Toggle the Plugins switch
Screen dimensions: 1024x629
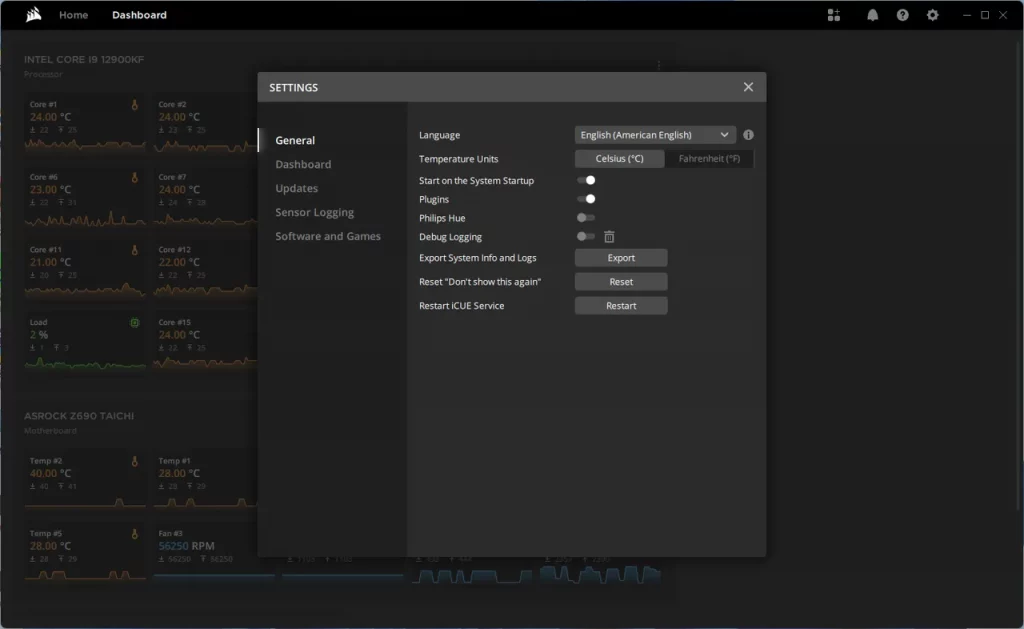586,199
